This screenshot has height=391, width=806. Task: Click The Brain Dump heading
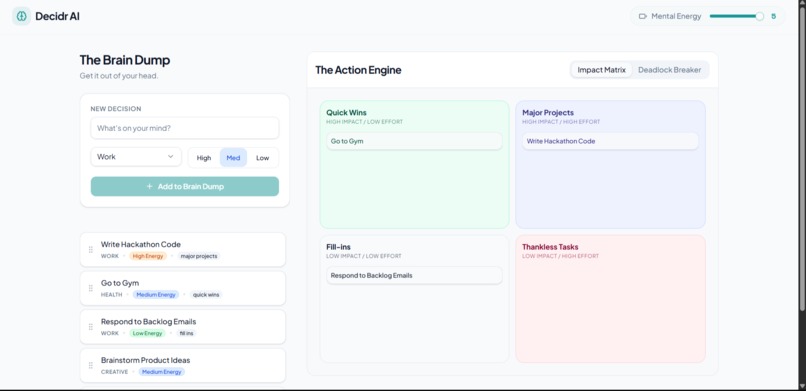pos(124,60)
